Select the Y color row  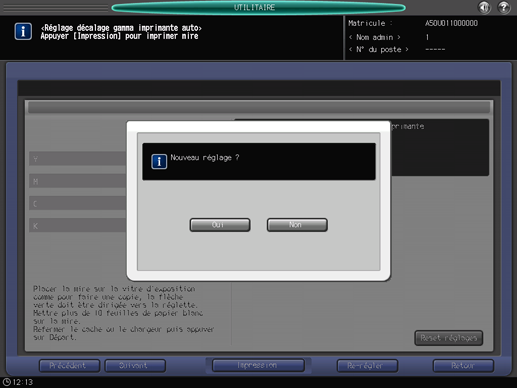78,159
